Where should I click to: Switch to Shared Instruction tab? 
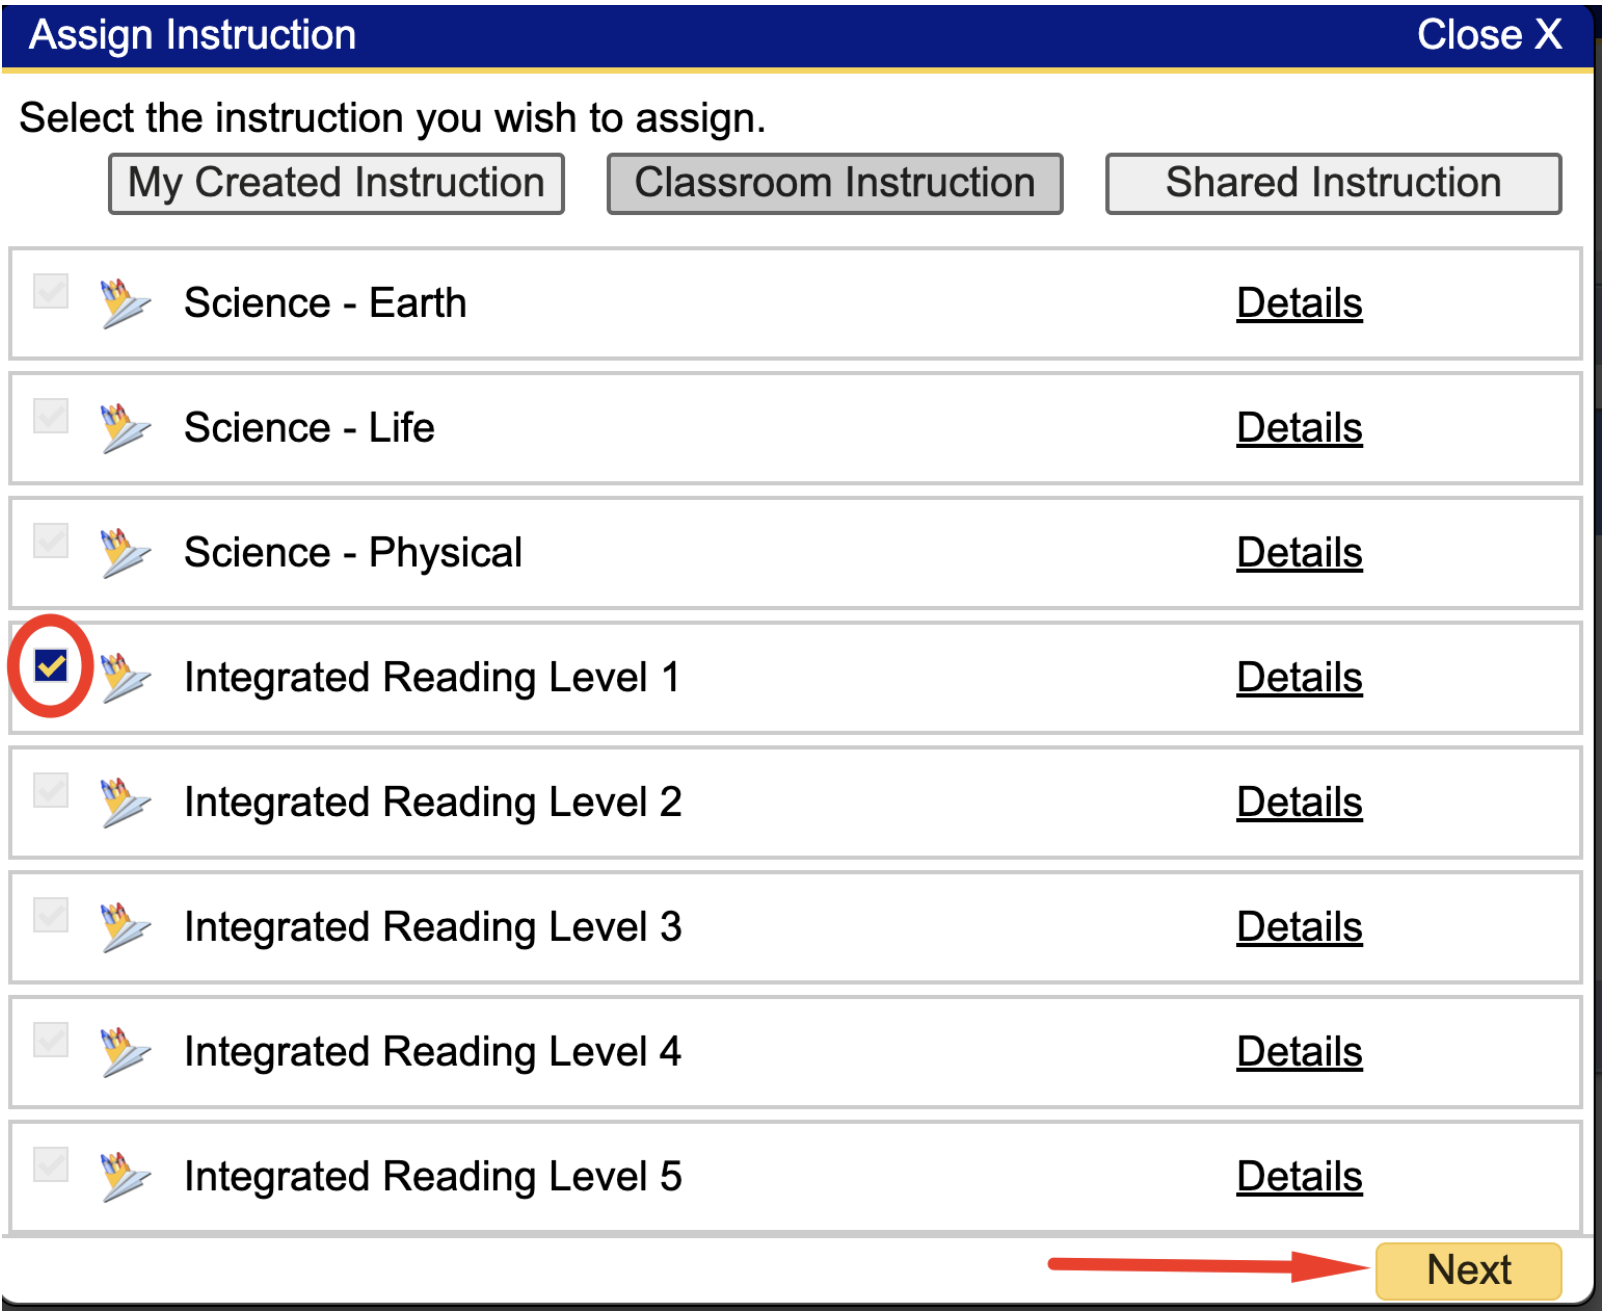(1332, 182)
